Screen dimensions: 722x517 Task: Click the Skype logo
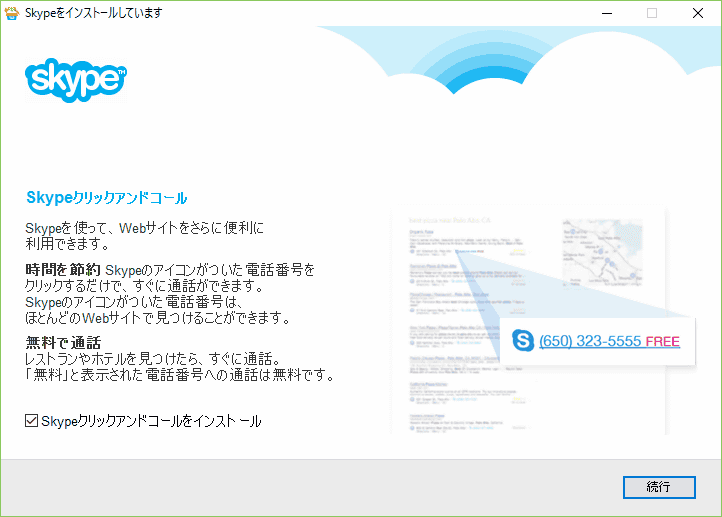[x=76, y=80]
